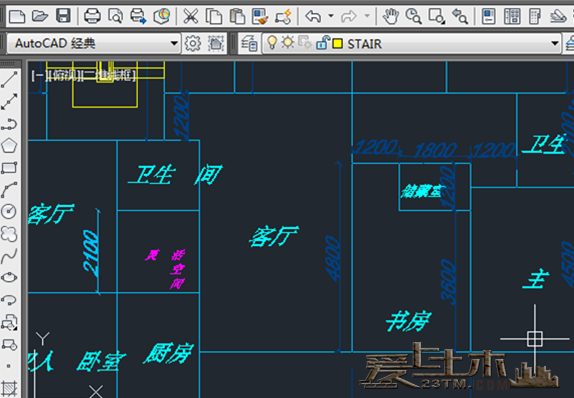Select the Line drawing tool
The width and height of the screenshot is (574, 398).
(x=9, y=79)
